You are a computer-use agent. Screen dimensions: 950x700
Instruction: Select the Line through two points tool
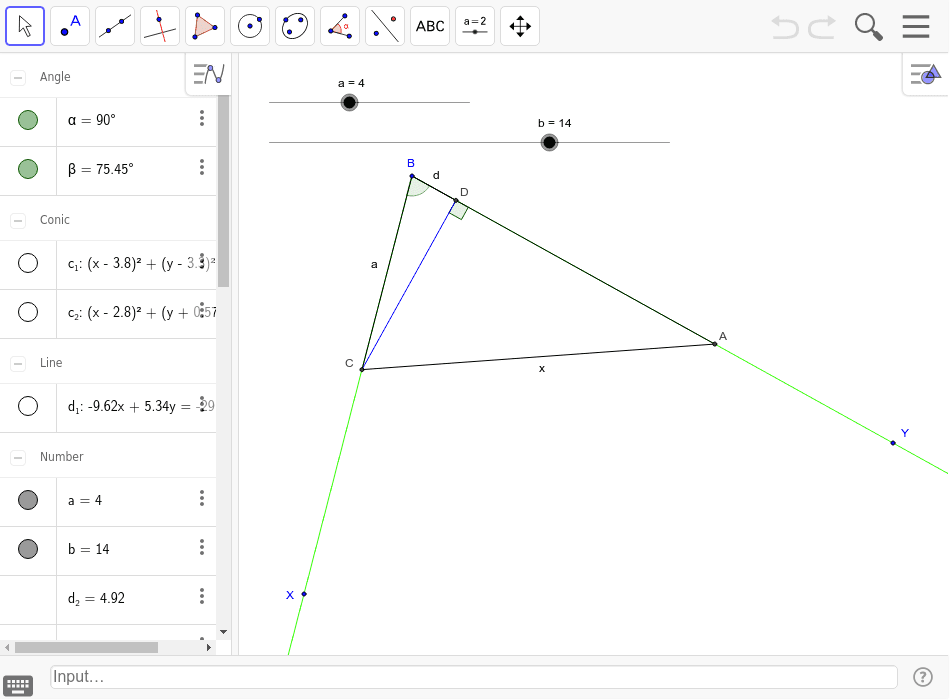click(x=115, y=26)
